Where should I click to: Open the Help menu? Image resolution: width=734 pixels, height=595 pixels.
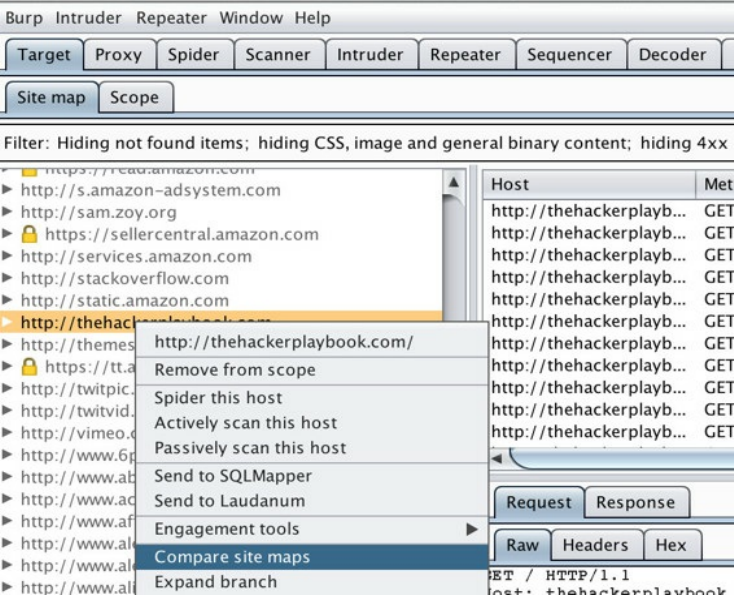point(313,18)
